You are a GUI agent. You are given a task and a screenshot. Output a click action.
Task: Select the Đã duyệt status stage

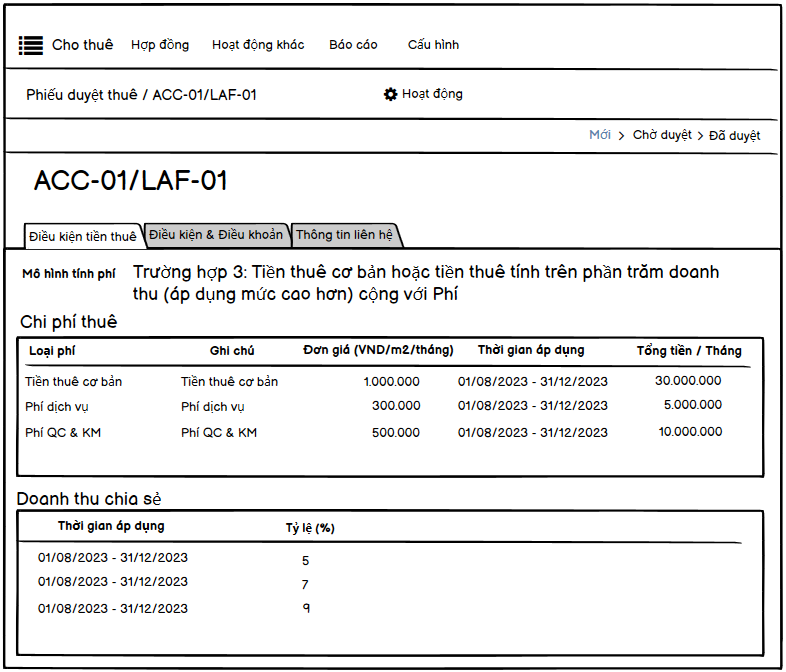[734, 136]
